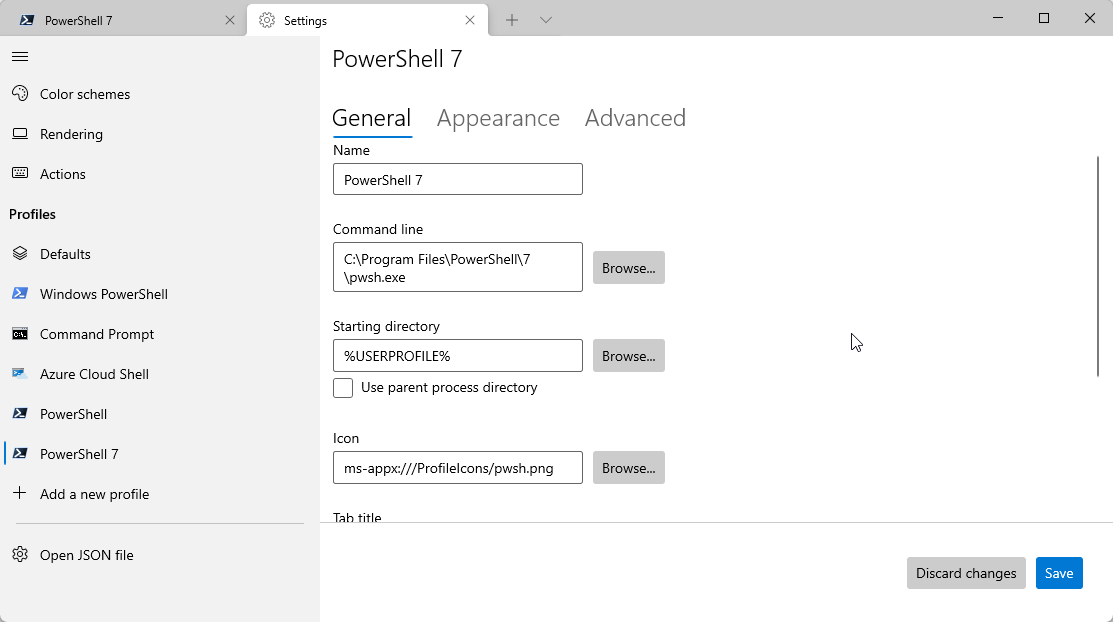Open the Actions settings icon

pos(20,173)
